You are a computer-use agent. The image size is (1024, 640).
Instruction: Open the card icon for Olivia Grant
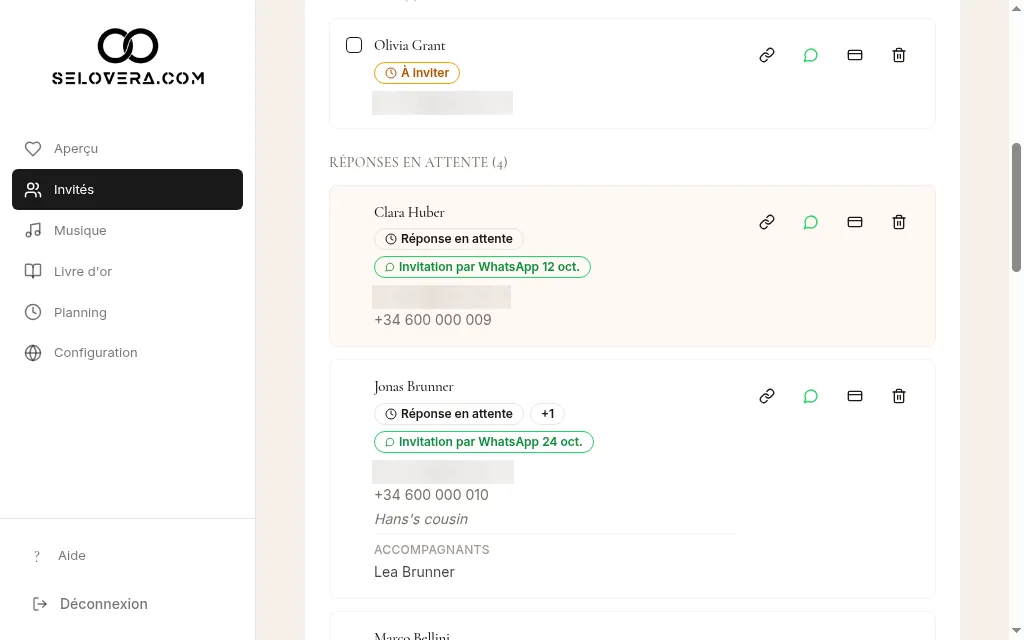[x=855, y=55]
